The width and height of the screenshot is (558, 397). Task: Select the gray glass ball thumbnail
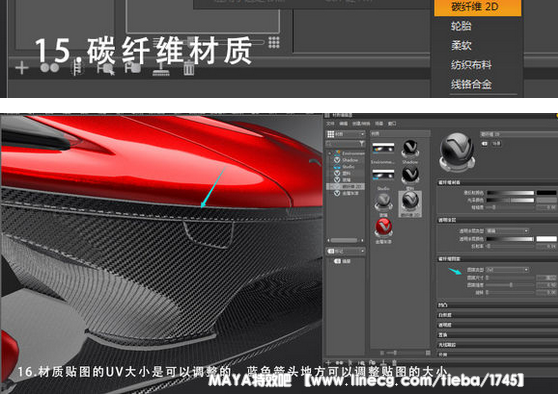[383, 202]
